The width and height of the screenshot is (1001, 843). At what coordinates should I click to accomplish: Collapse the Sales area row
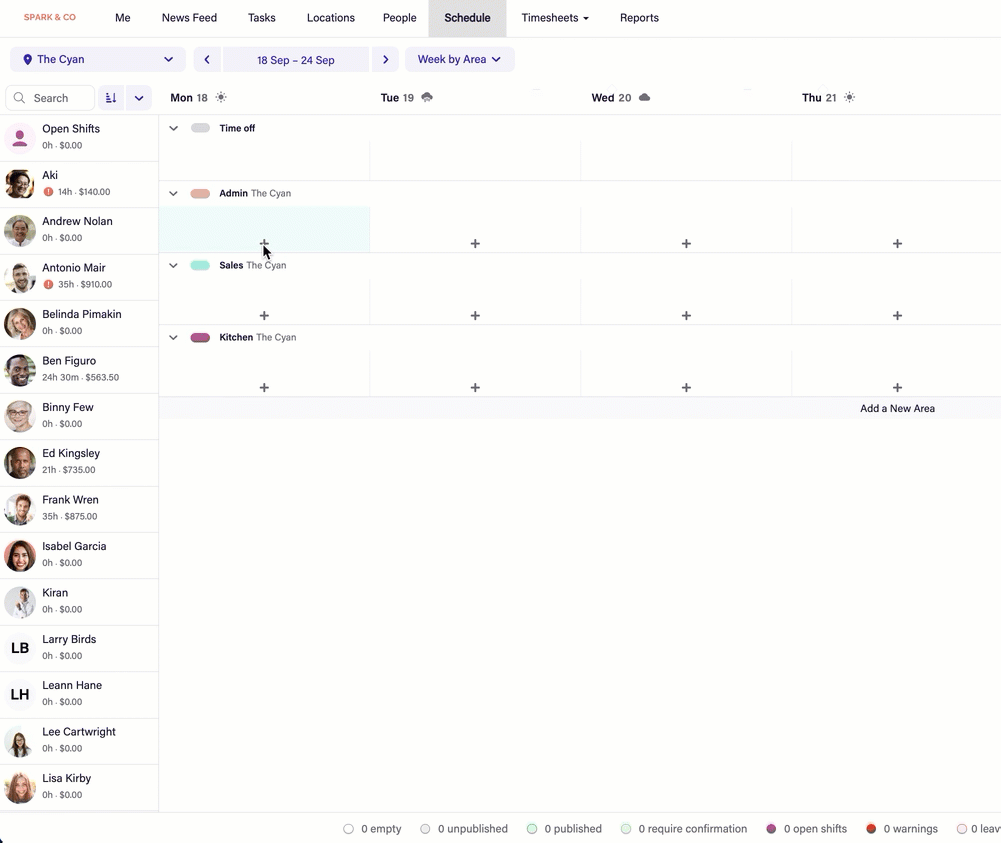pyautogui.click(x=173, y=265)
